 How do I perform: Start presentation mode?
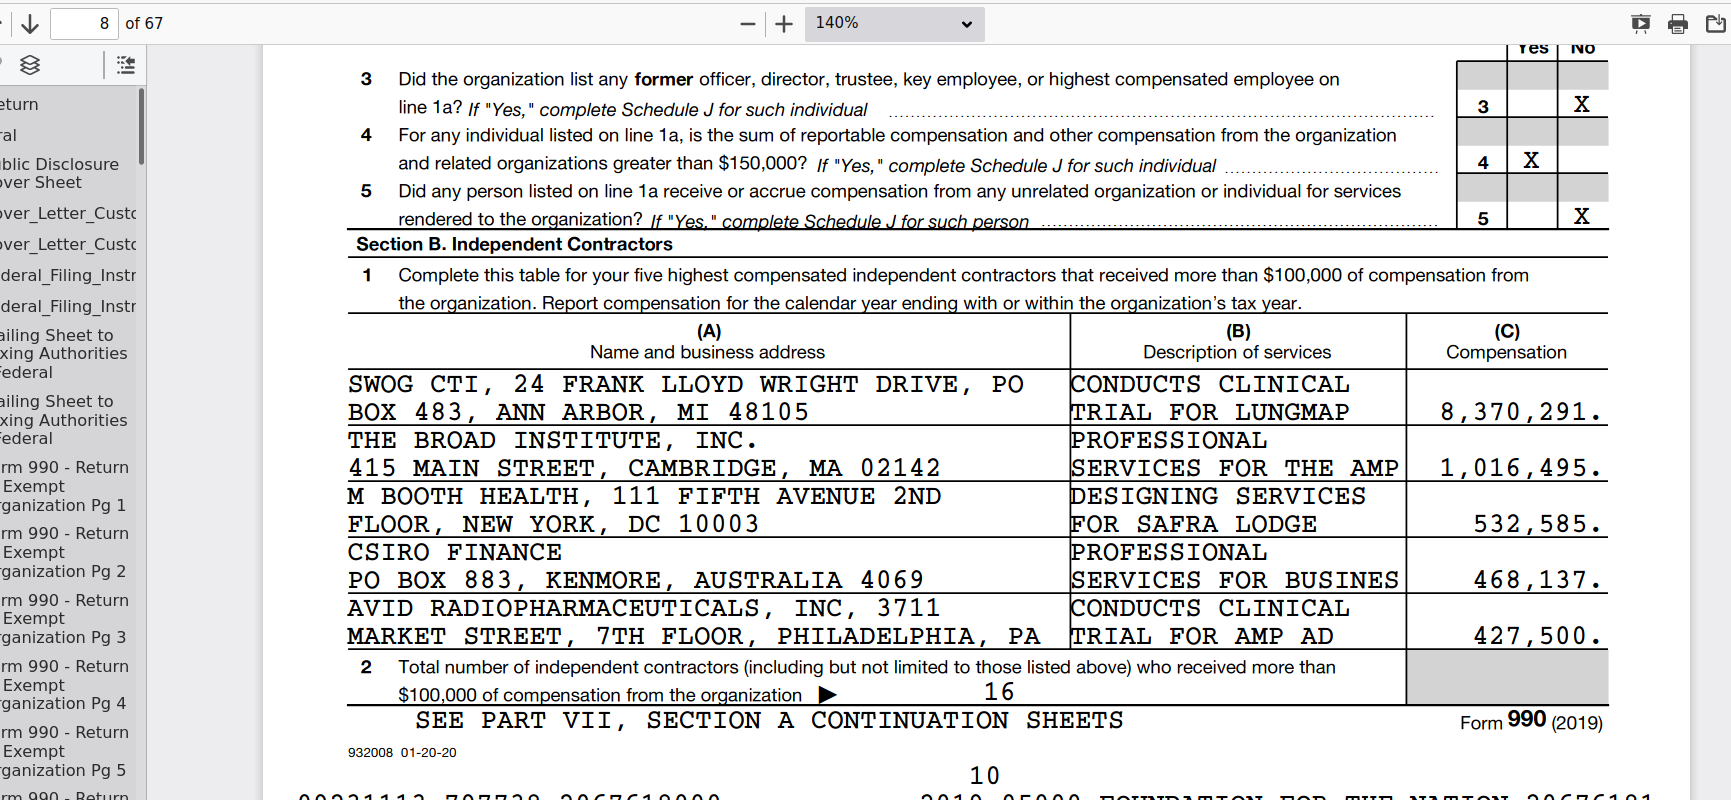(x=1640, y=23)
